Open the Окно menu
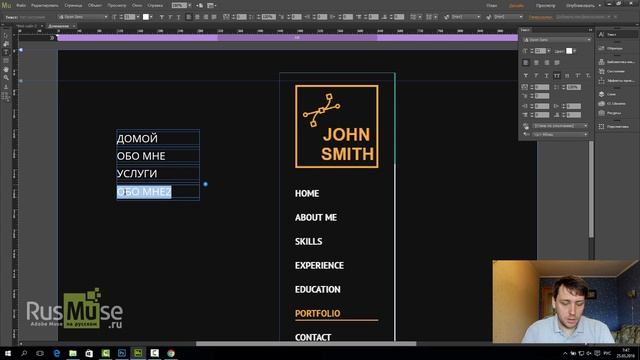The image size is (640, 360). 137,5
